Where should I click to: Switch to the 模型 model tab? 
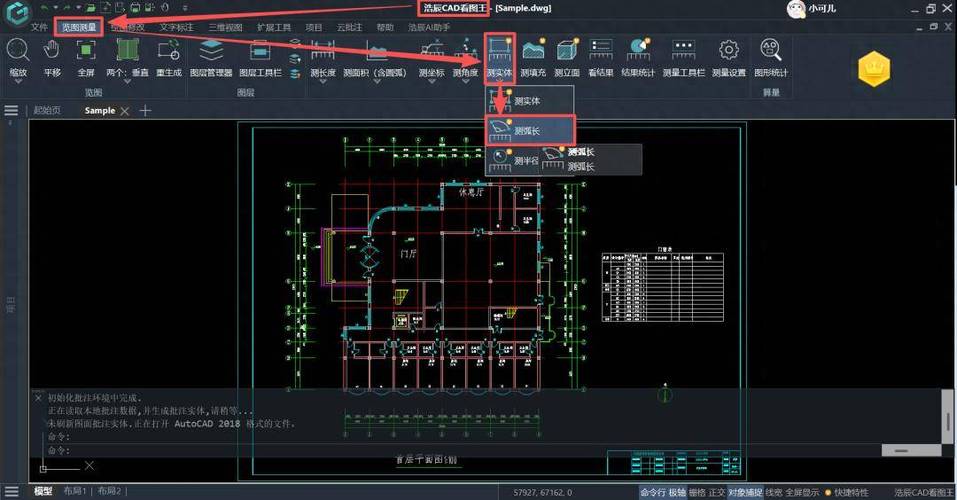pyautogui.click(x=43, y=491)
